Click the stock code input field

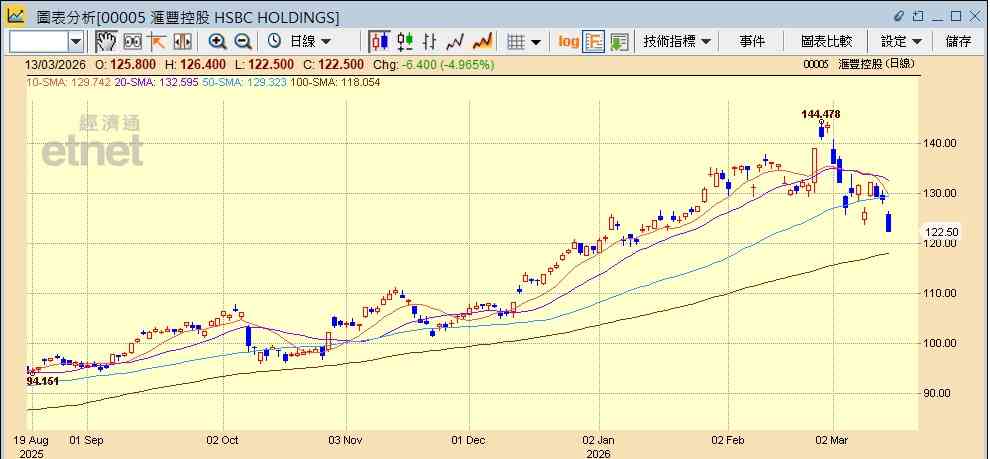tap(38, 42)
